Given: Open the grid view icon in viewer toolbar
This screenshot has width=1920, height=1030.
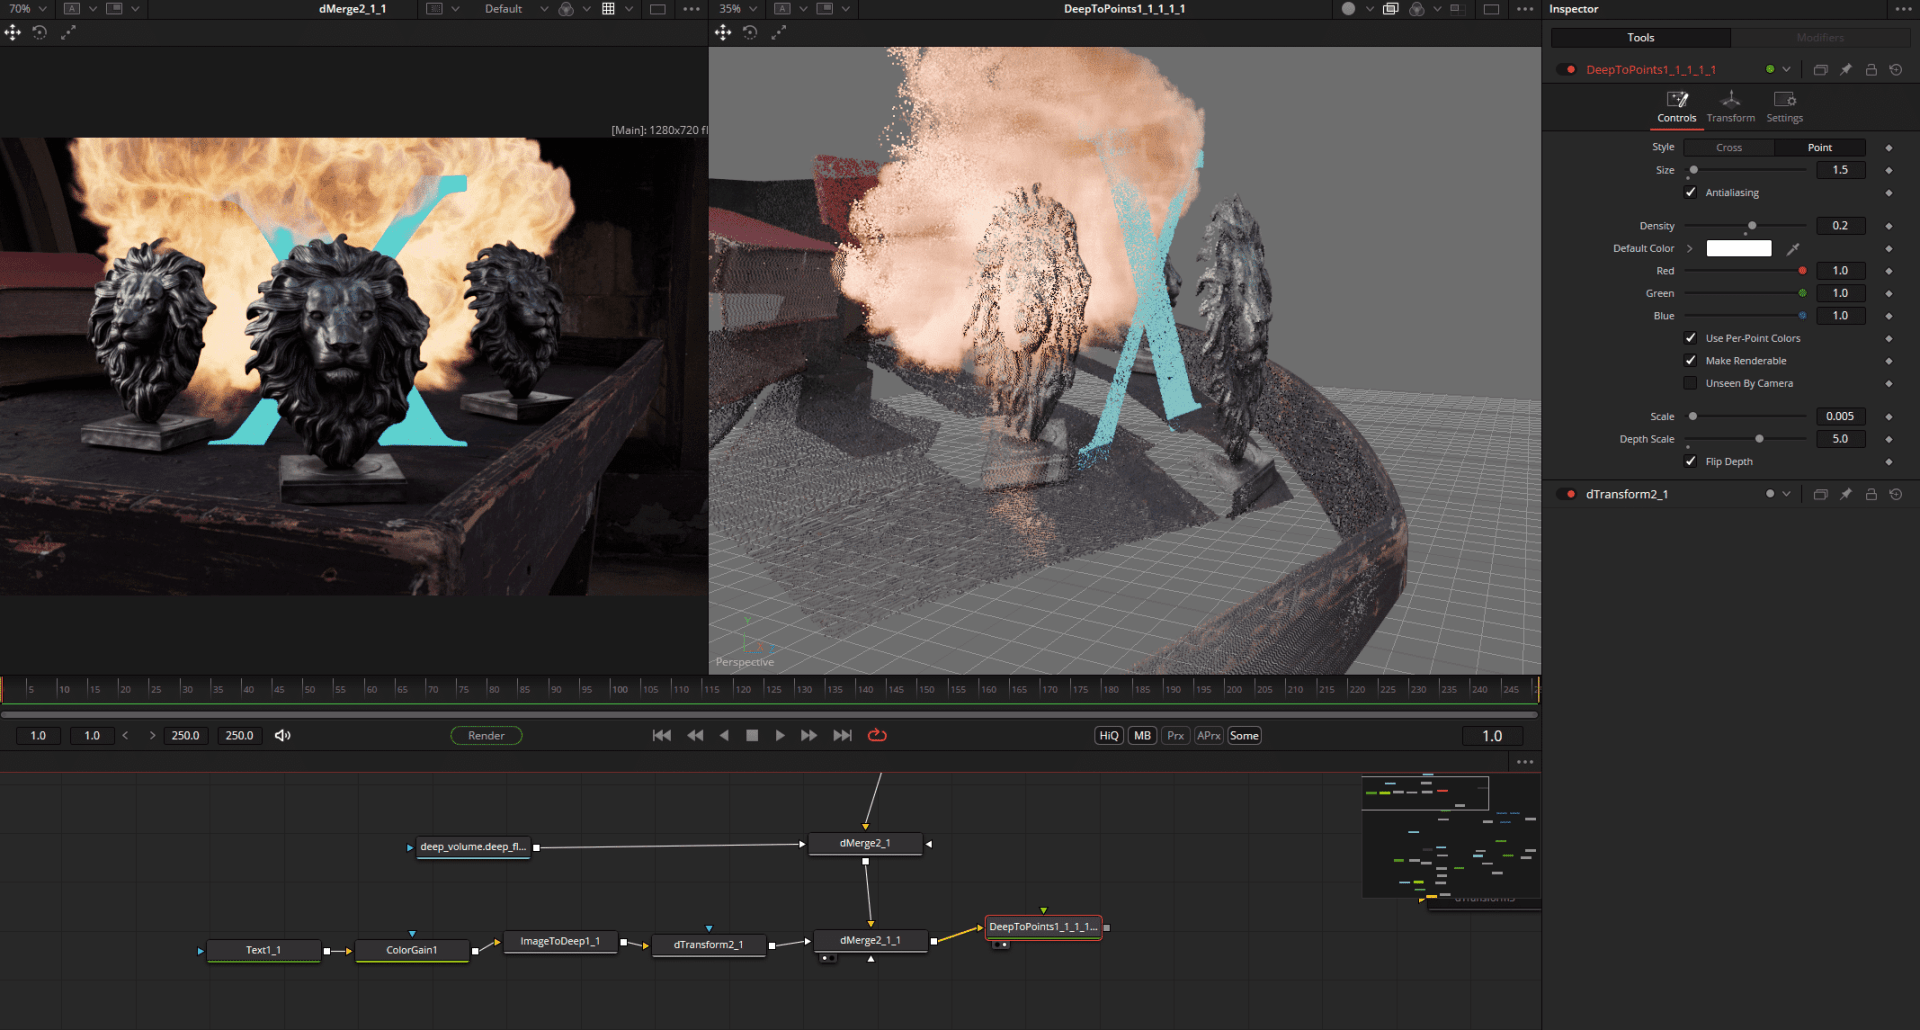Looking at the screenshot, I should tap(610, 8).
